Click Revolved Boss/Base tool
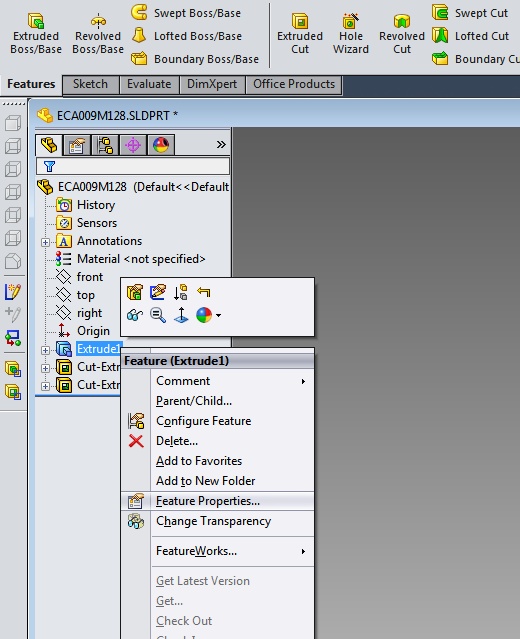520x639 pixels. coord(98,34)
